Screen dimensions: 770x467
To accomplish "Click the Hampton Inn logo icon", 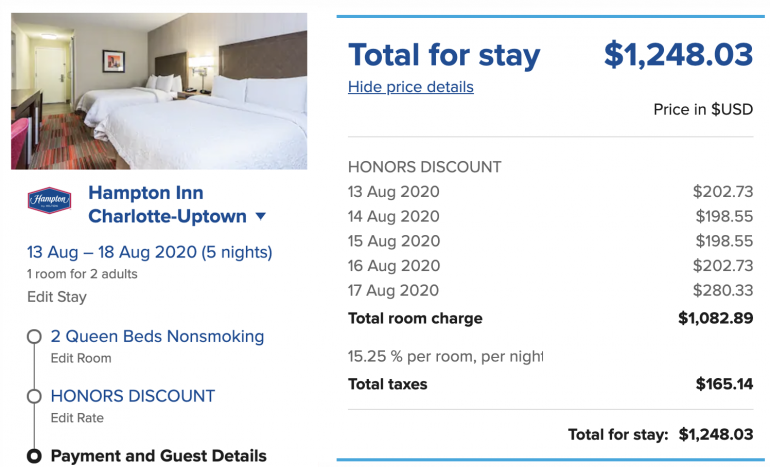I will (49, 200).
